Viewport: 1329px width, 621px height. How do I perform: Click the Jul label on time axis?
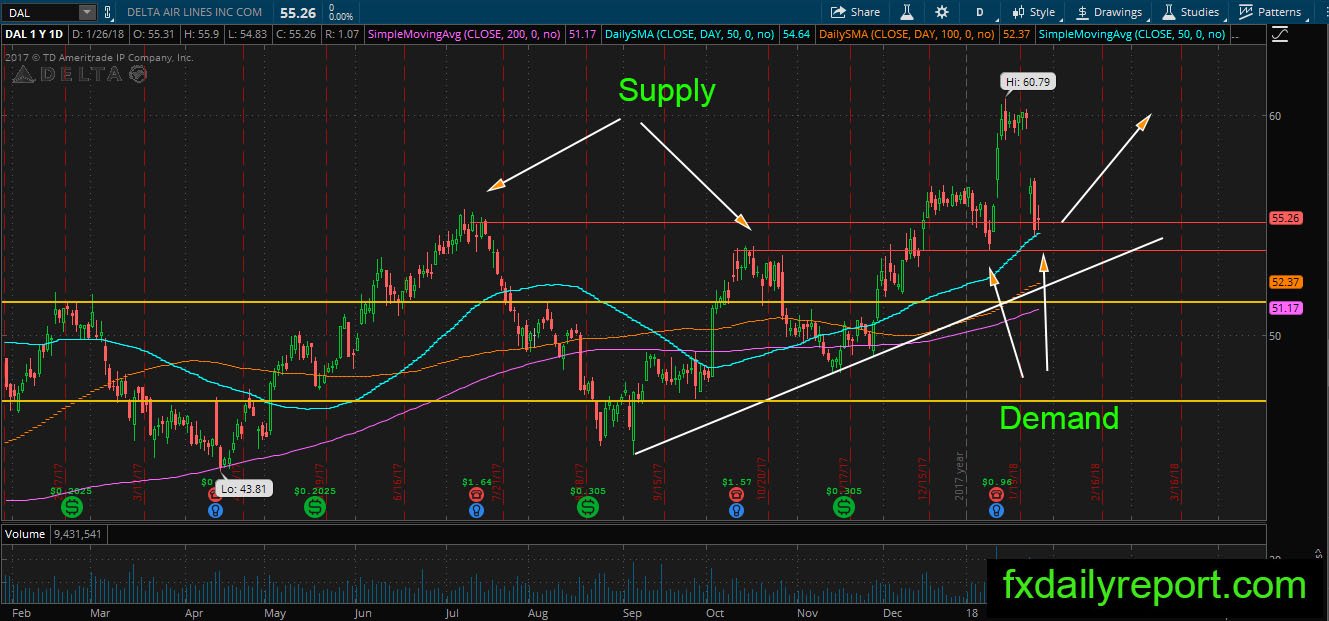coord(452,612)
